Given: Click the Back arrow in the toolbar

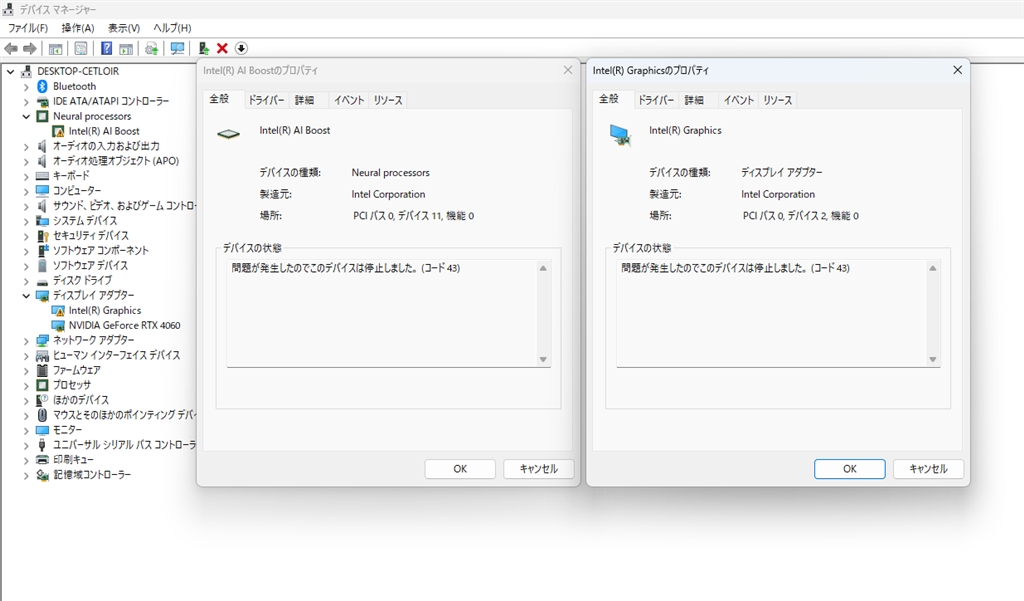Looking at the screenshot, I should tap(10, 48).
